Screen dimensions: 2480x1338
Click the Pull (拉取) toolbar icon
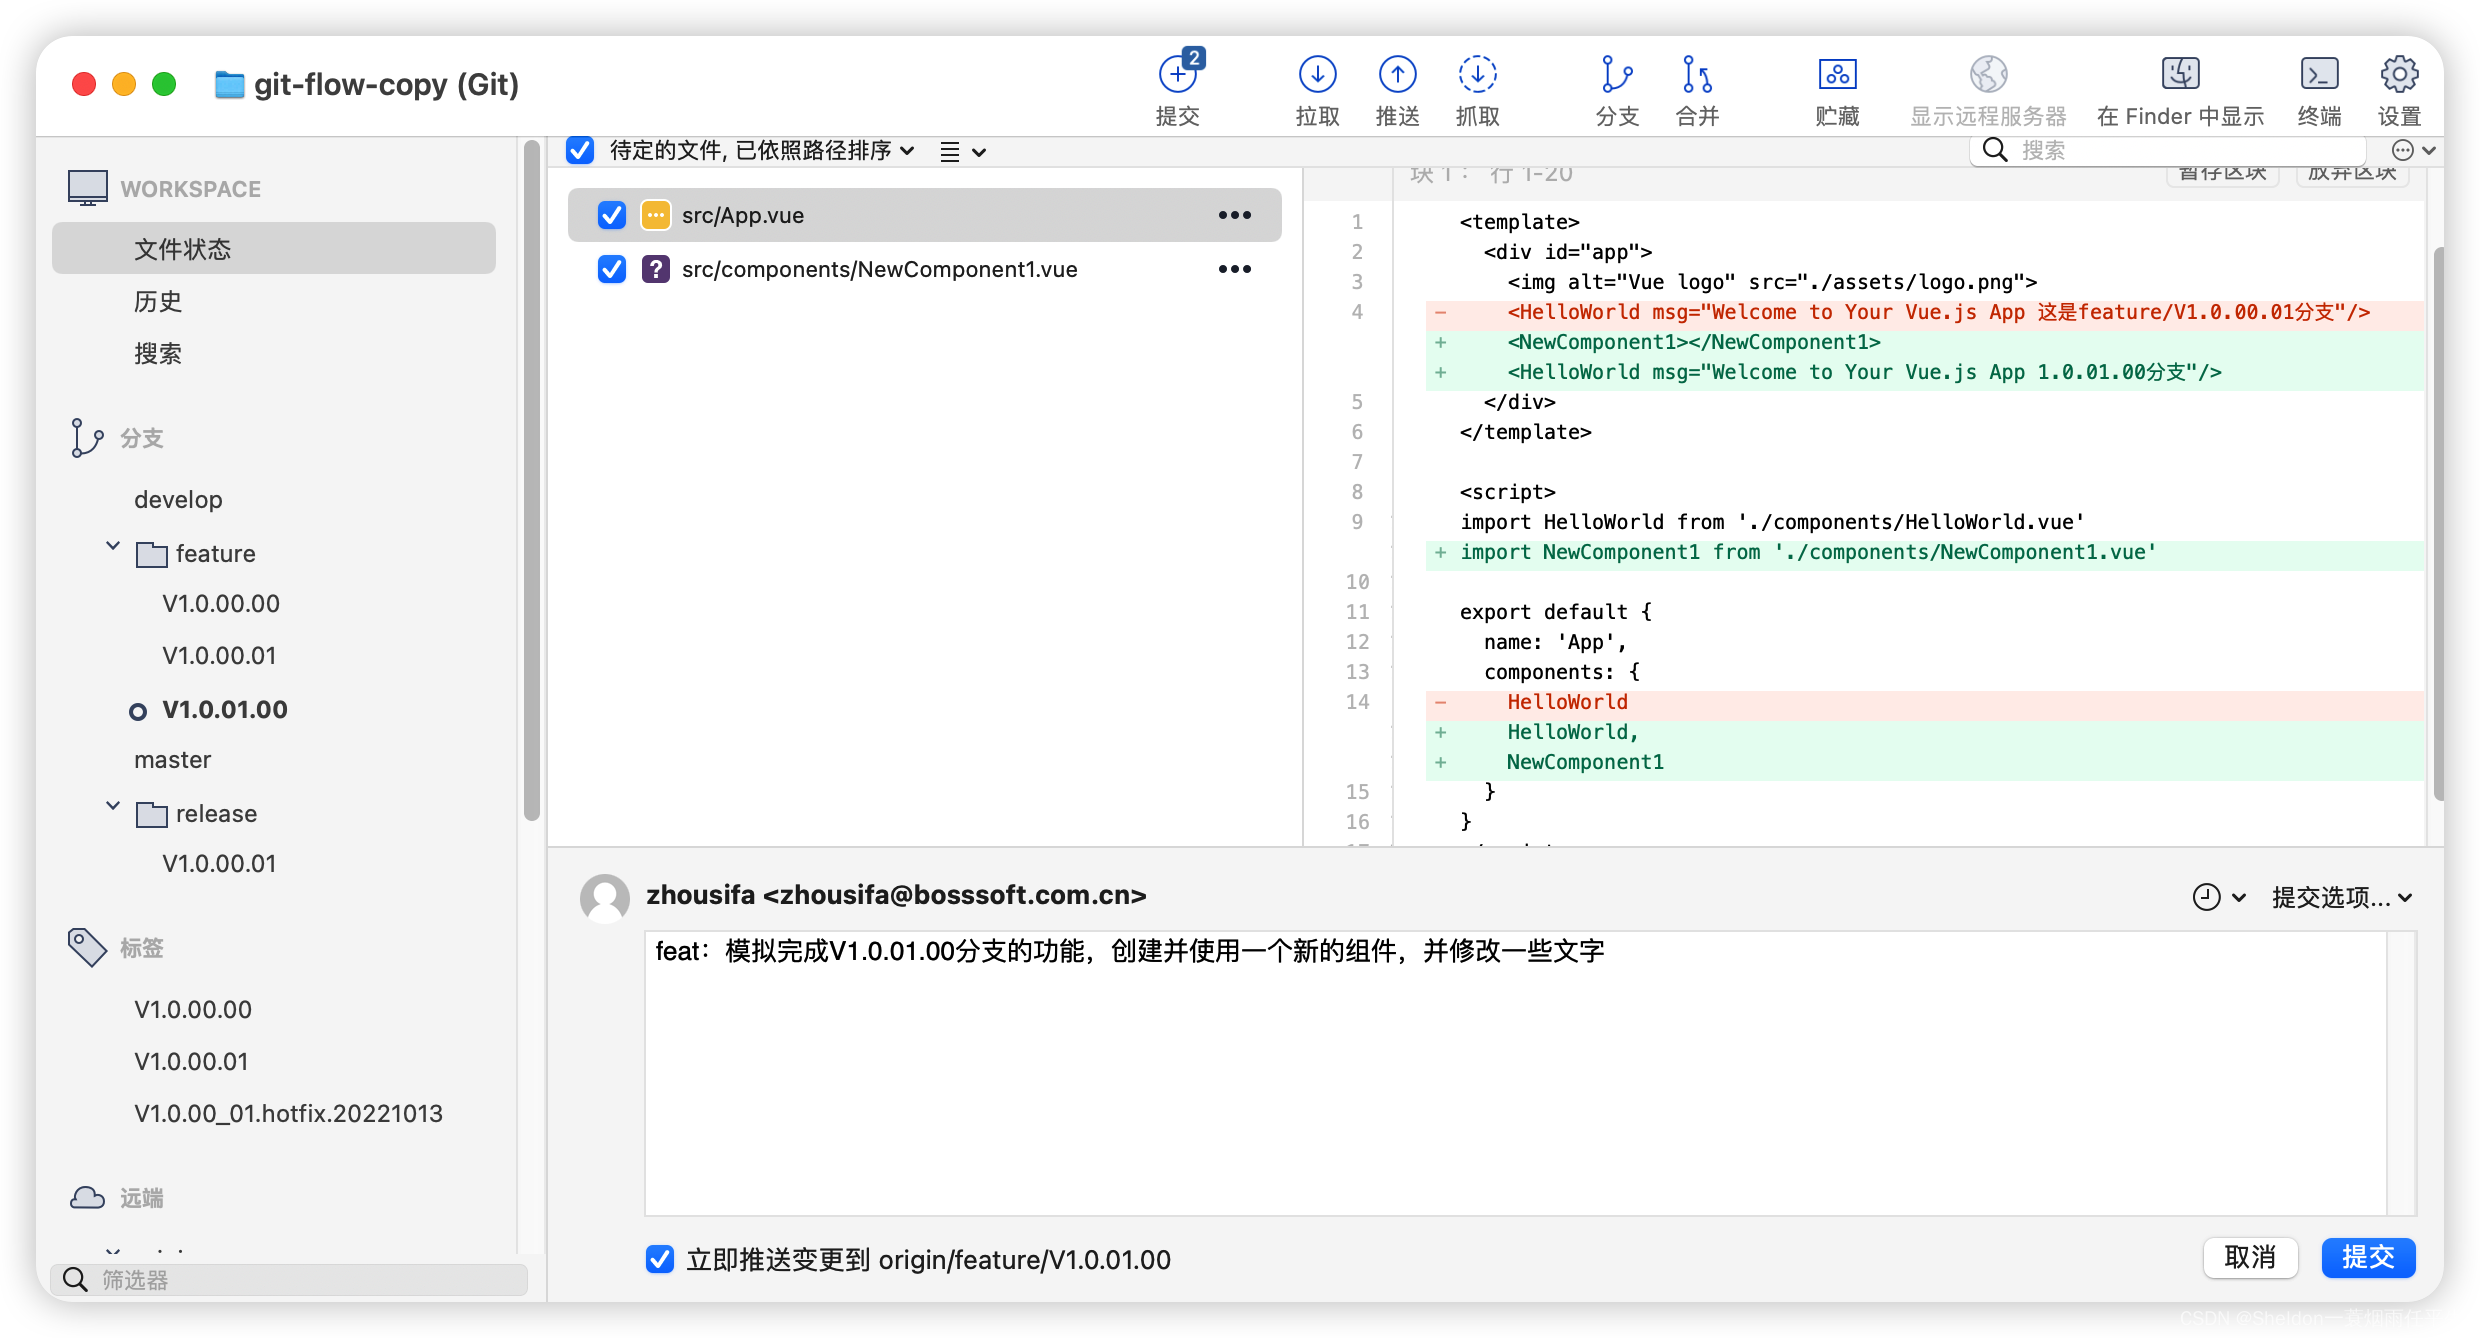pos(1317,74)
